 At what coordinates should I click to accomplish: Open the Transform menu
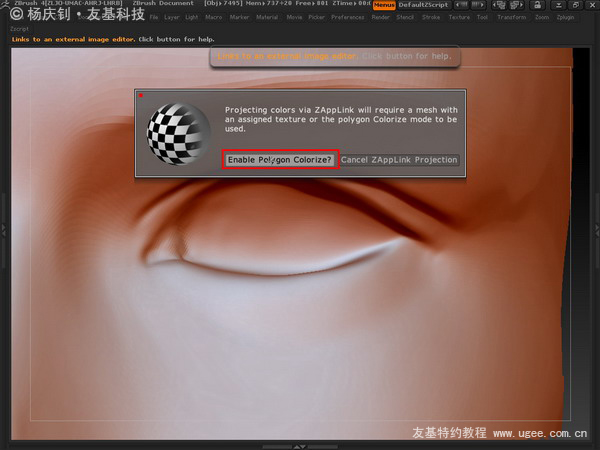tap(512, 17)
